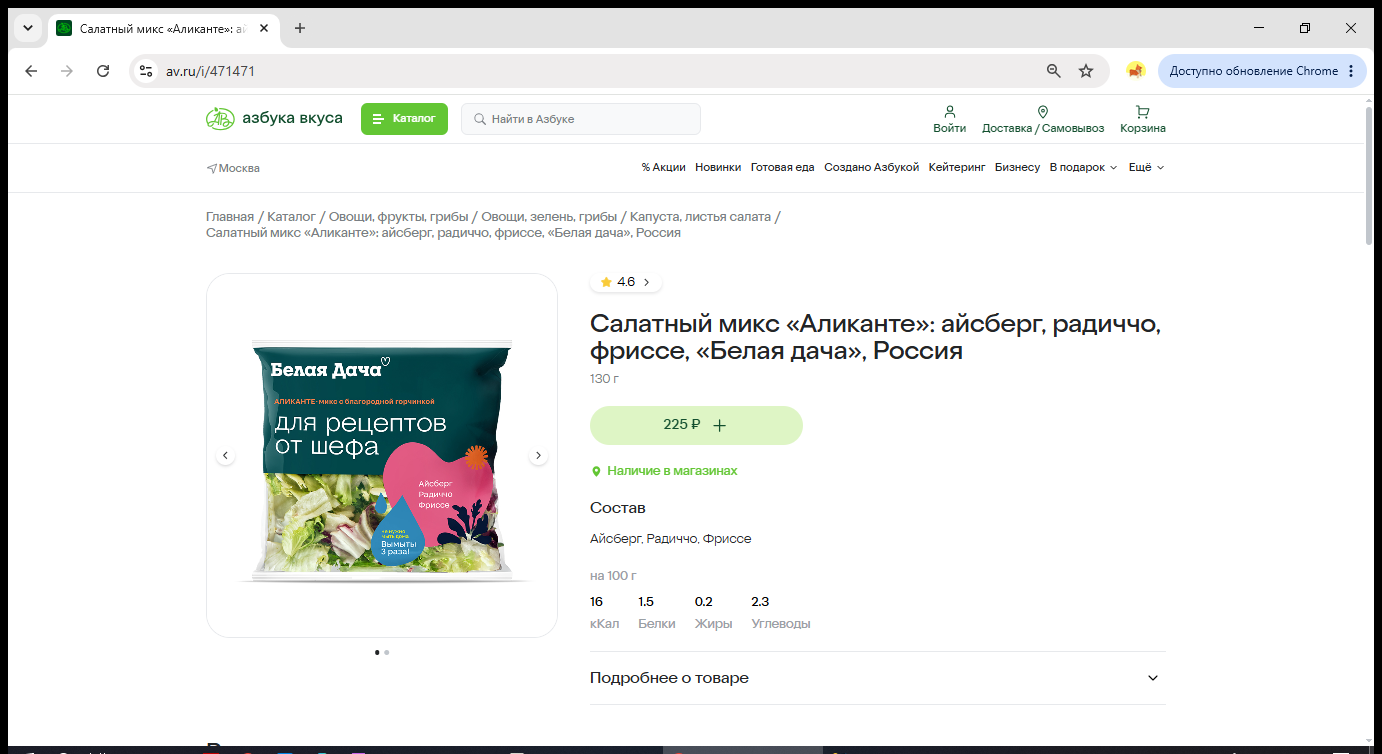Go to Капуста, листья салата breadcrumb
Image resolution: width=1382 pixels, height=754 pixels.
click(700, 217)
